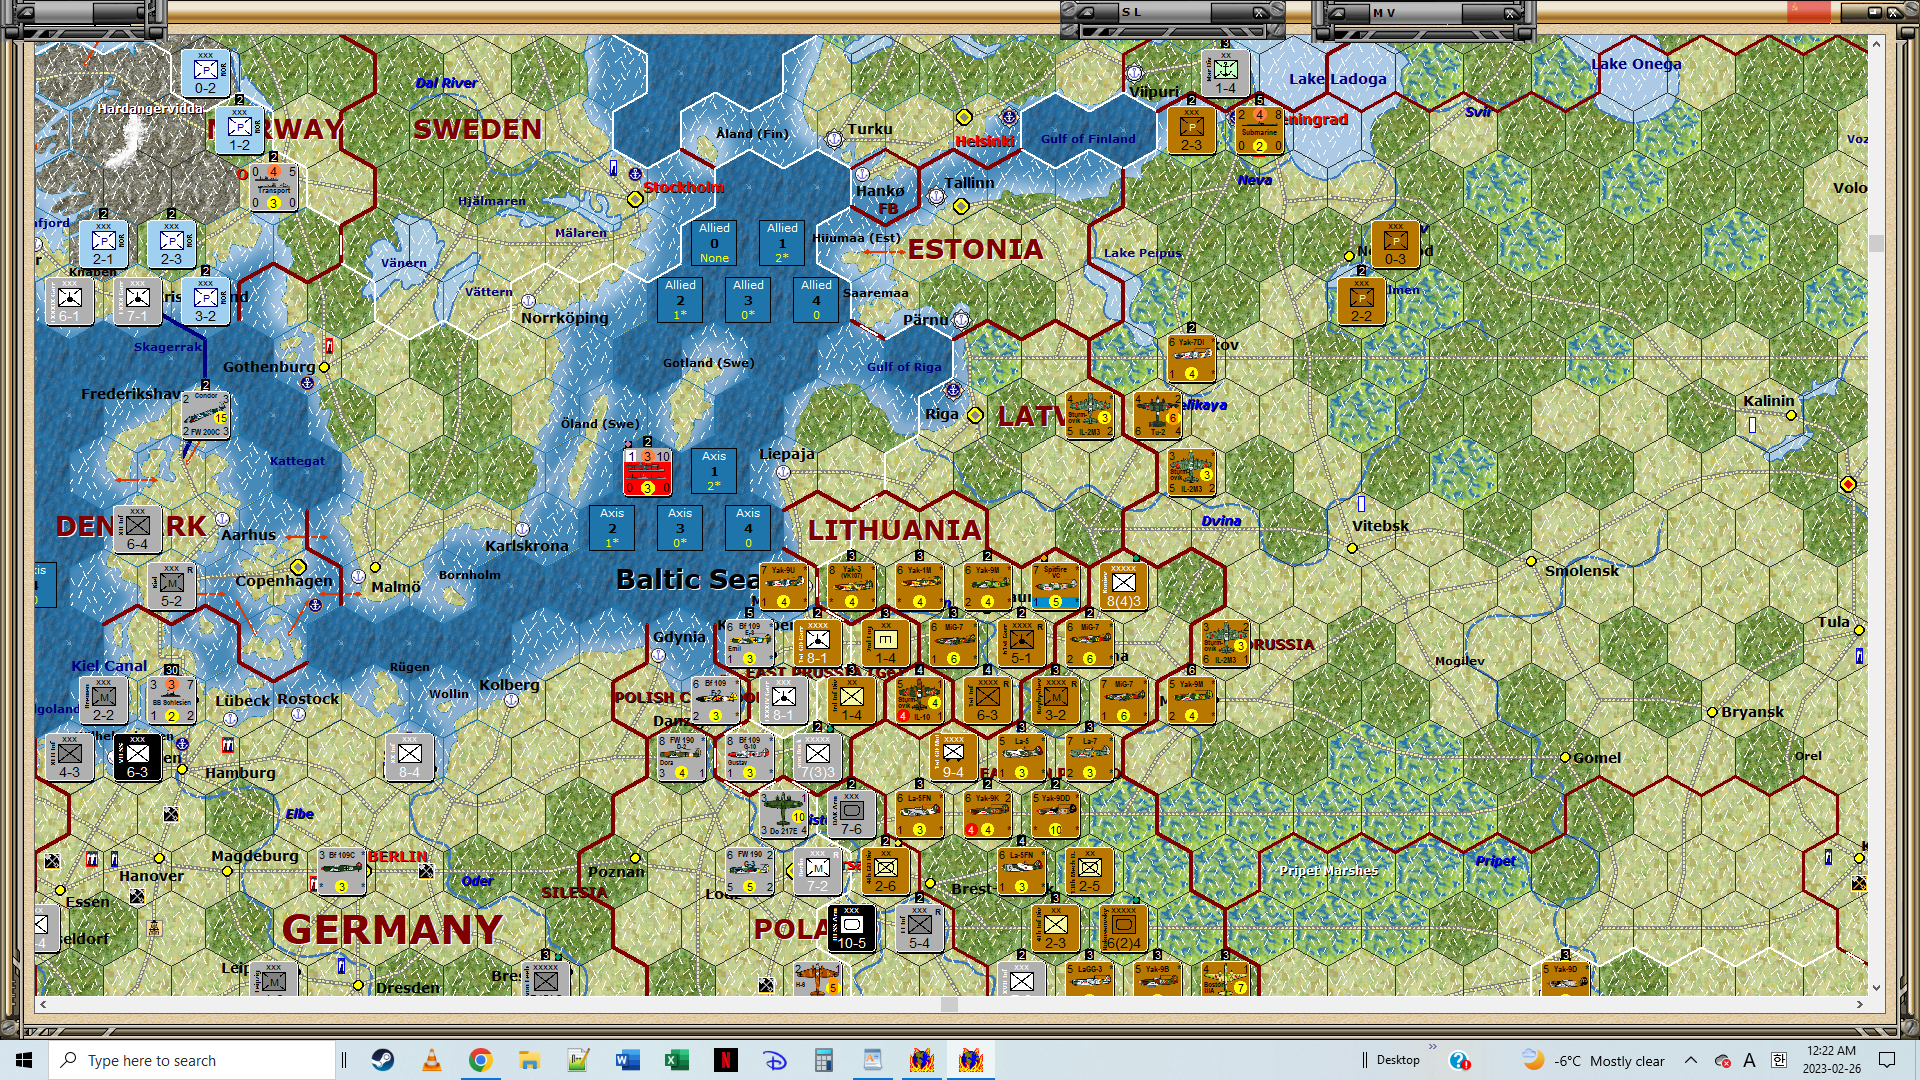Select the Do 217E bomber counter
Screen dimensions: 1920x1080
point(783,814)
